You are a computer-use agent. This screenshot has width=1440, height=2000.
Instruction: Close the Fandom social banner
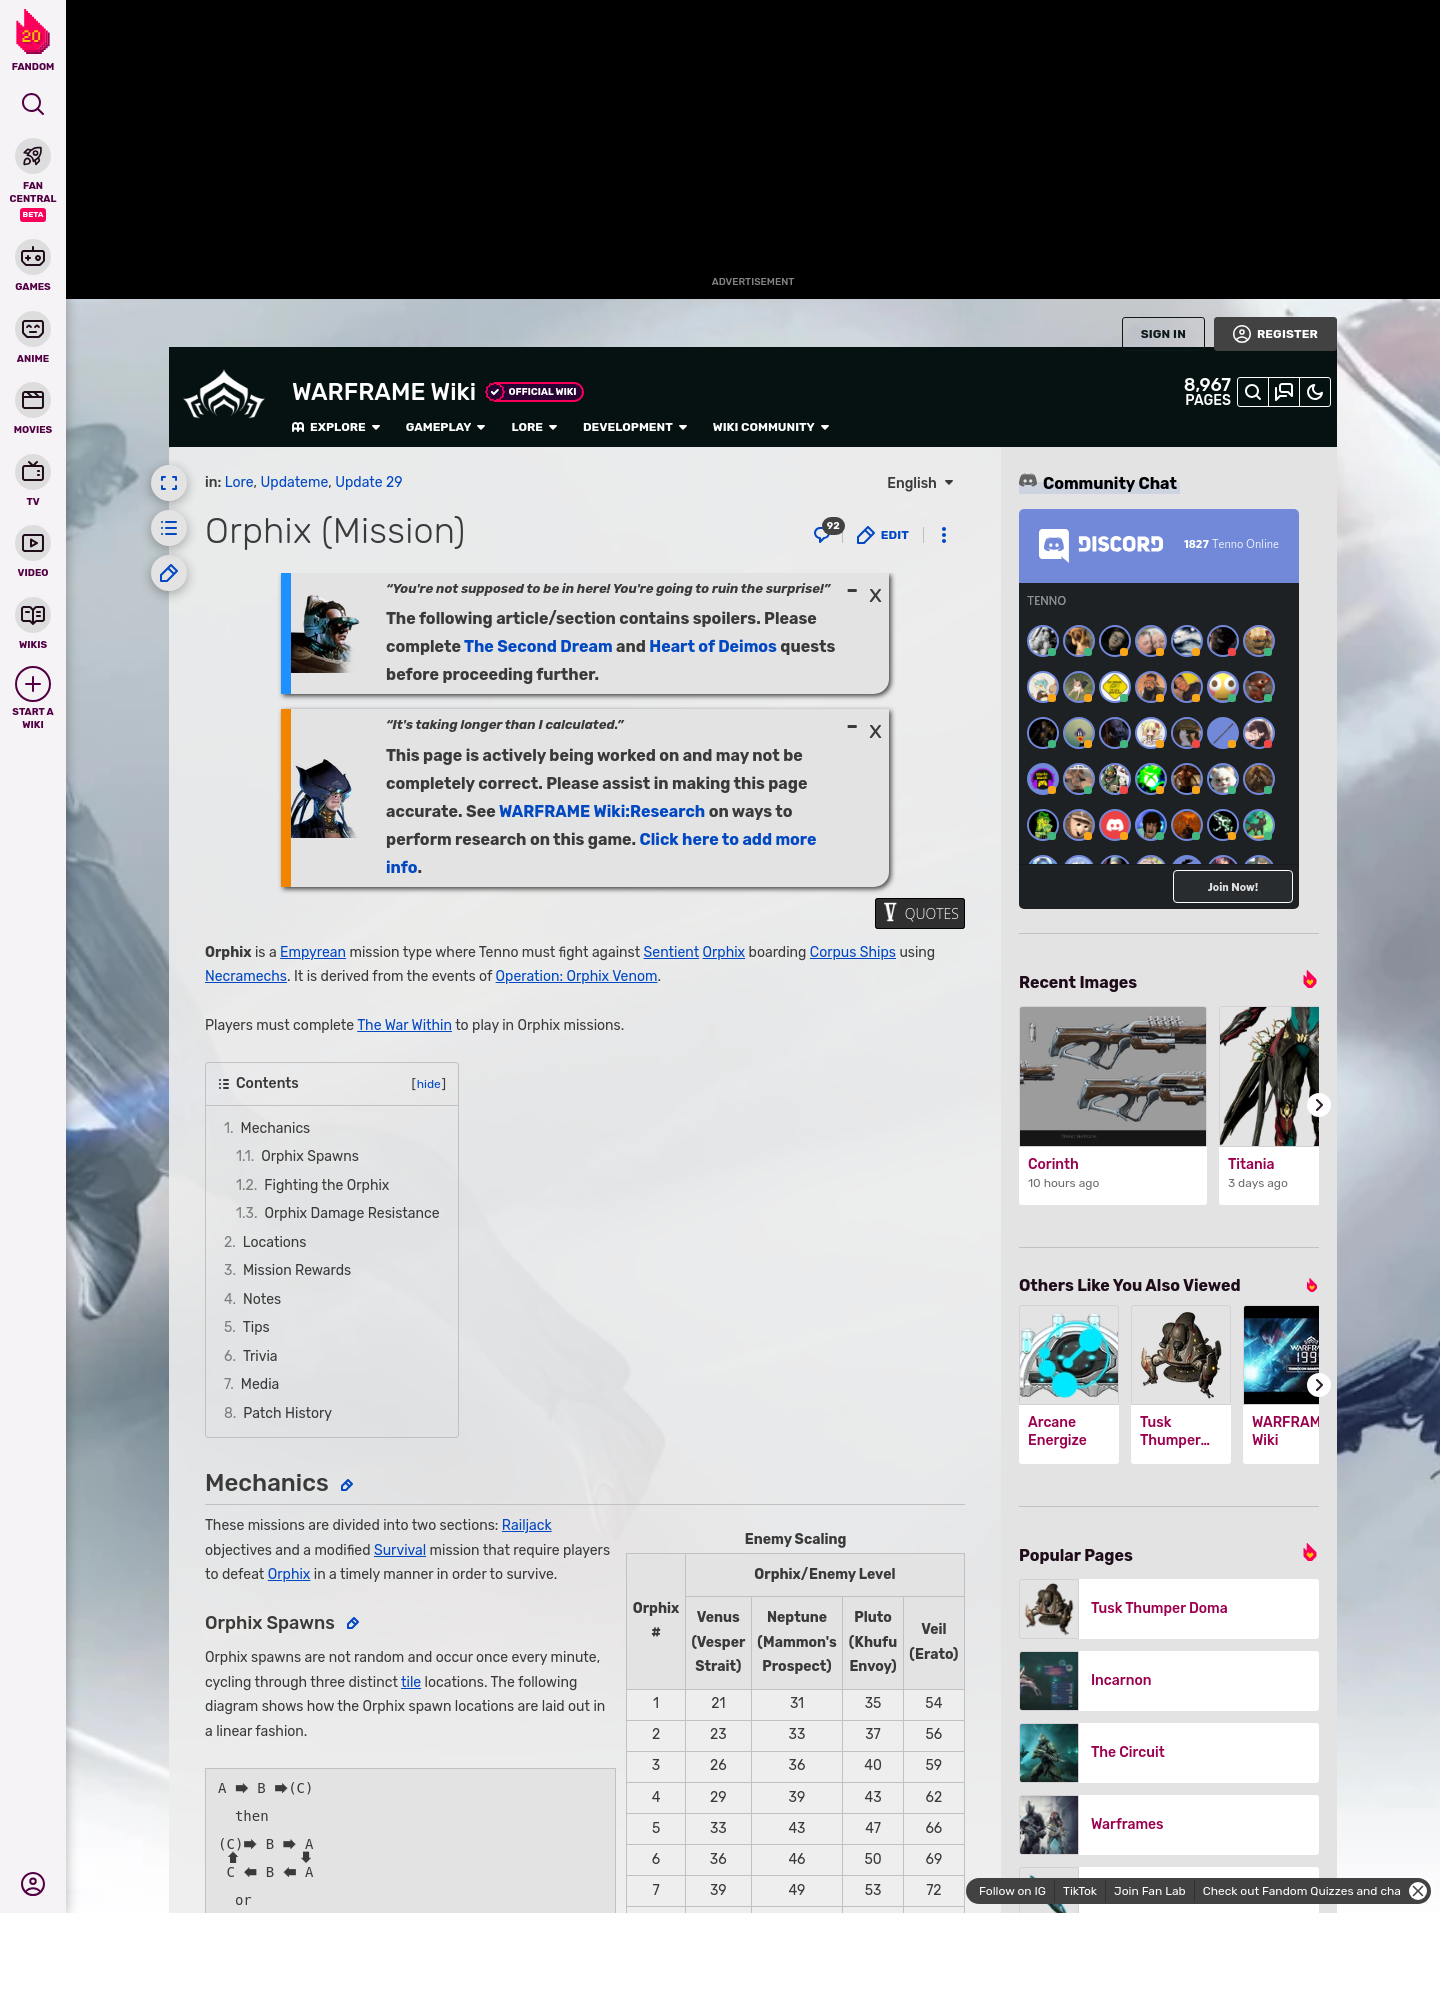(x=1418, y=1891)
